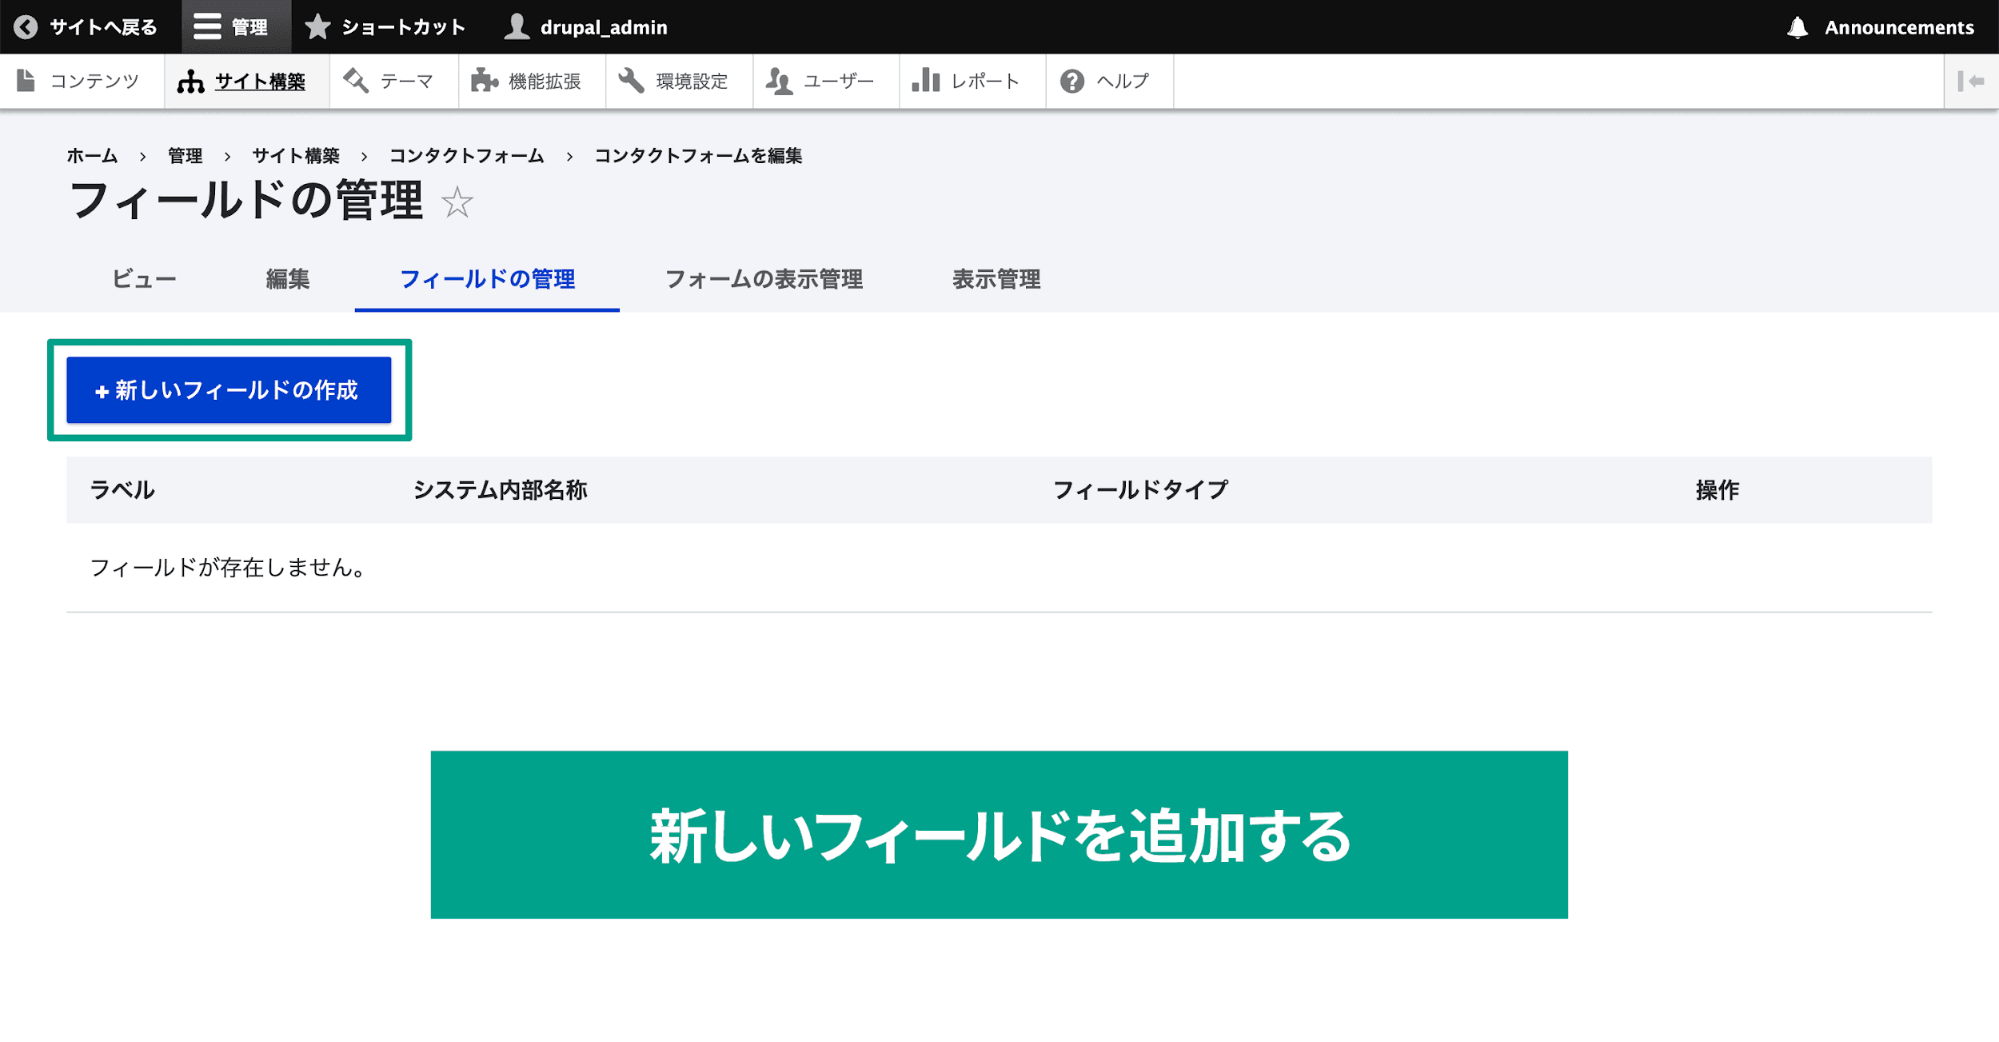Click the フィールドが存在しません。 message
The image size is (1999, 1042).
229,568
